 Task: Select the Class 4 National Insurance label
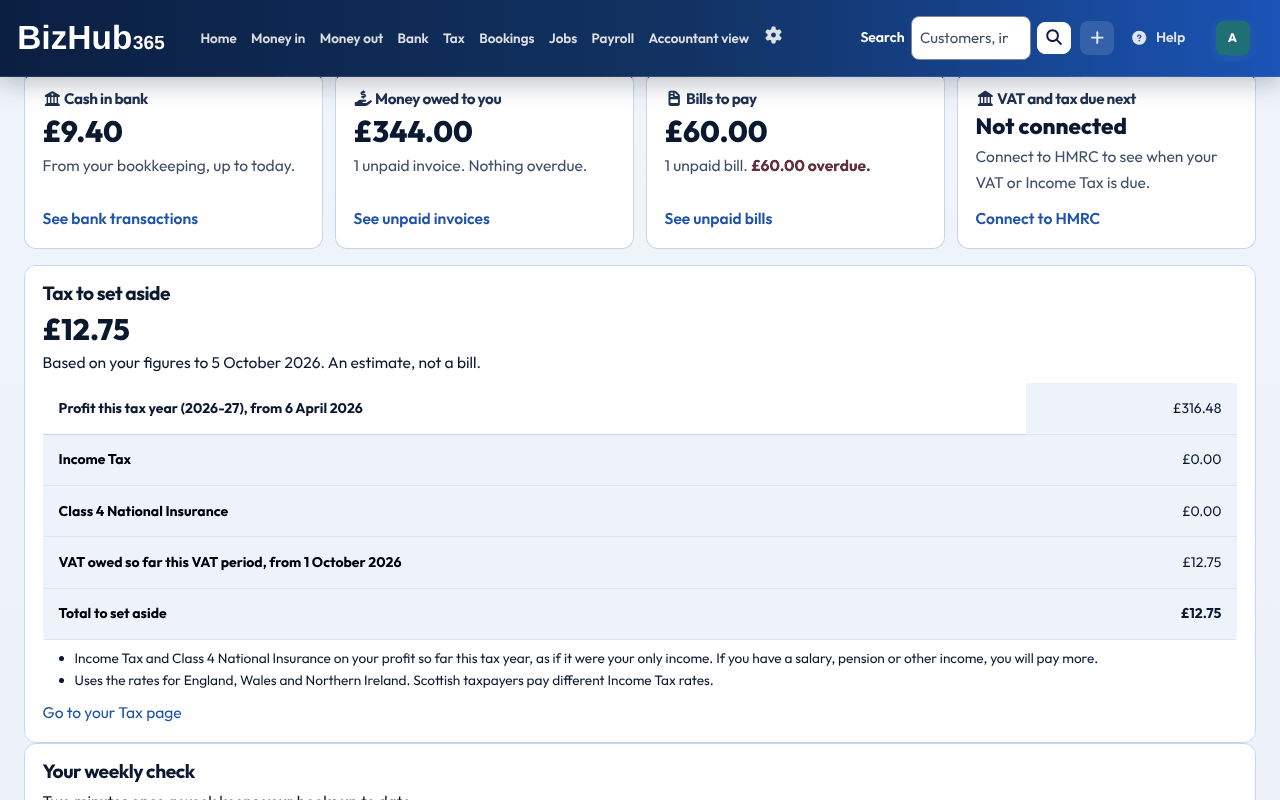click(143, 511)
